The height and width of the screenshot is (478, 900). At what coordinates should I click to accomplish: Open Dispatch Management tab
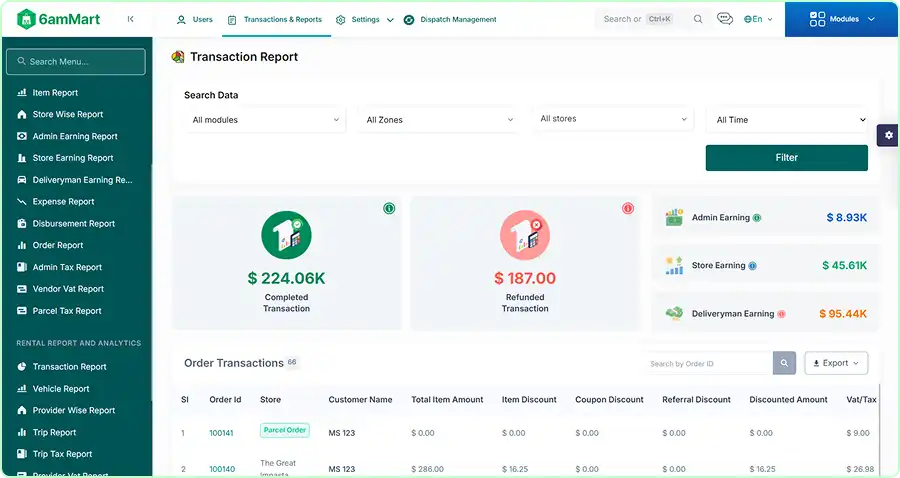pyautogui.click(x=450, y=20)
